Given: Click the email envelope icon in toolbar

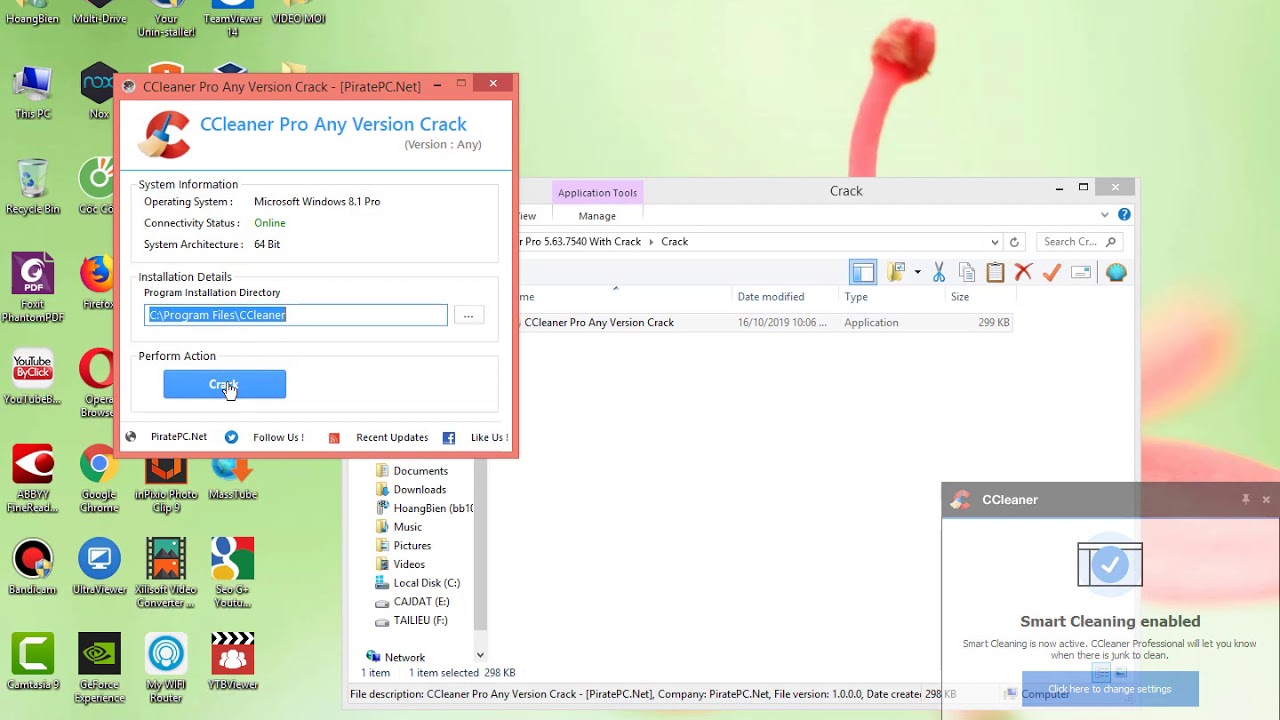Looking at the screenshot, I should (1080, 272).
